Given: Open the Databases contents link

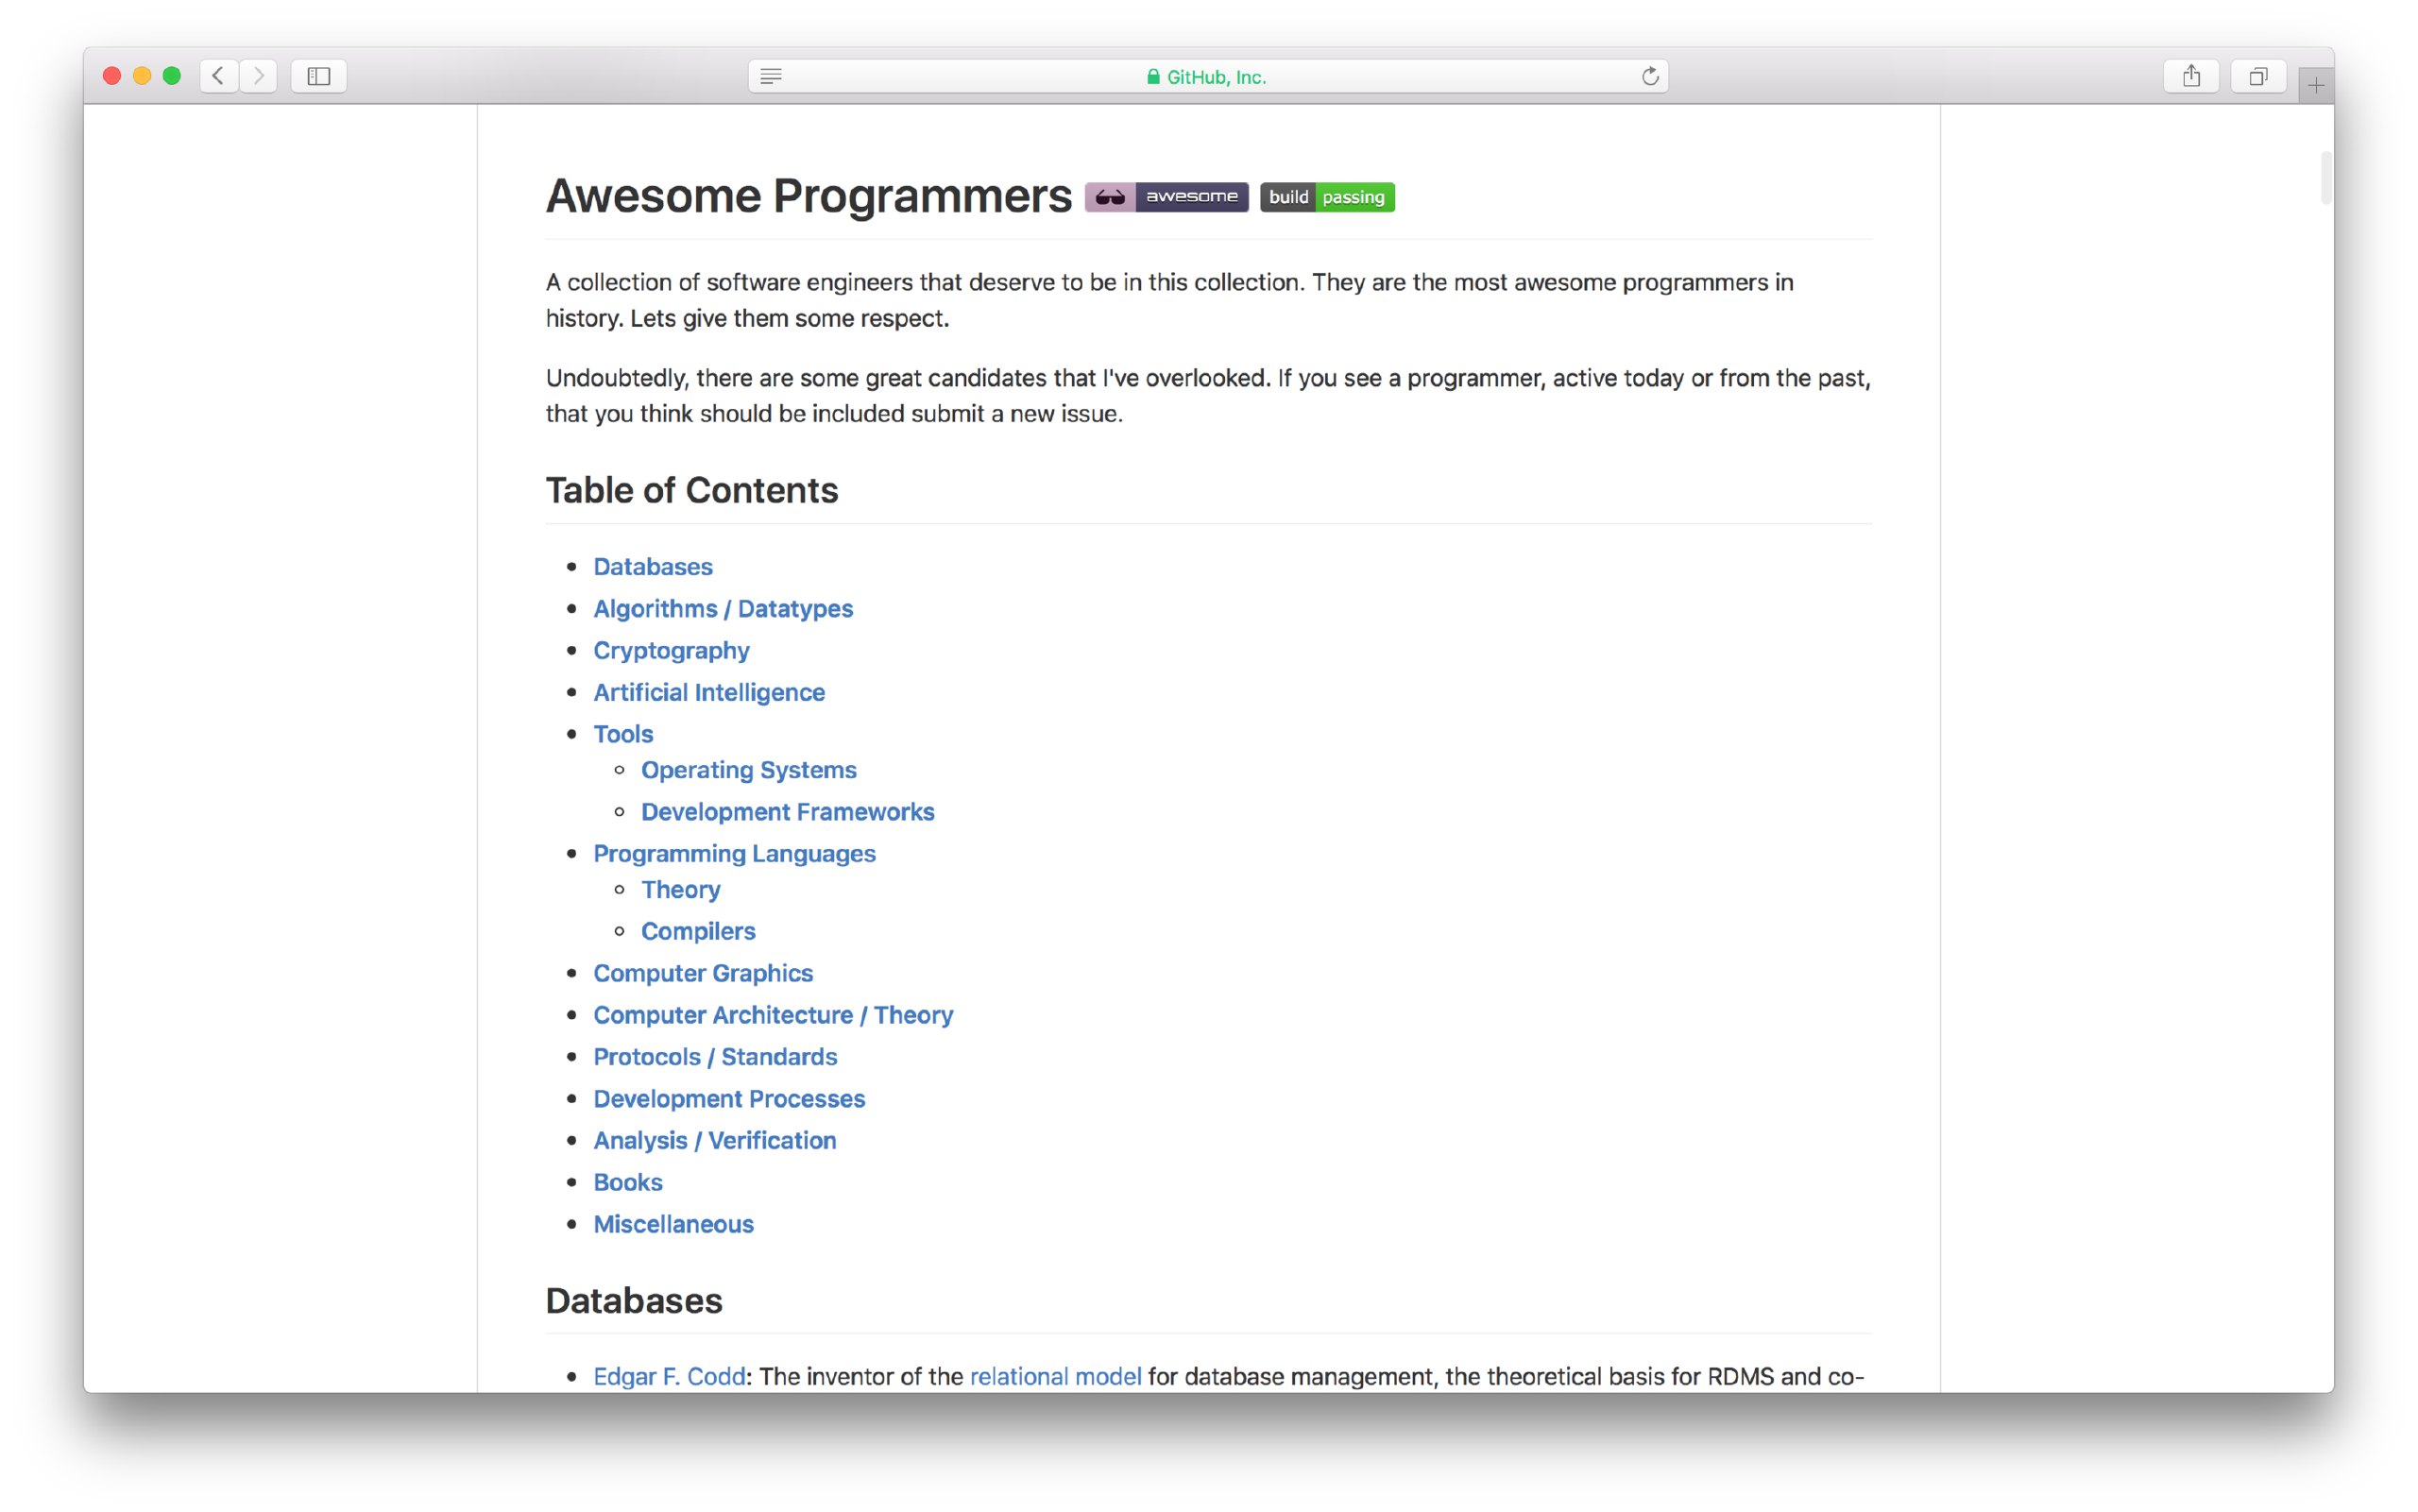Looking at the screenshot, I should pyautogui.click(x=653, y=566).
